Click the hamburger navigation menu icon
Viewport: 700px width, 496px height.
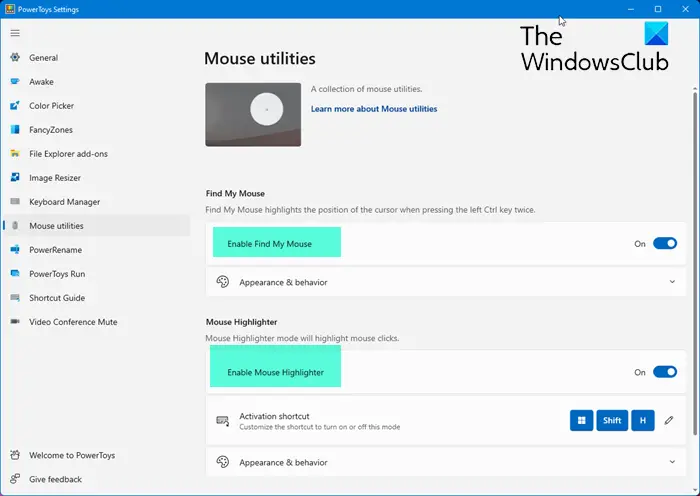pyautogui.click(x=15, y=33)
